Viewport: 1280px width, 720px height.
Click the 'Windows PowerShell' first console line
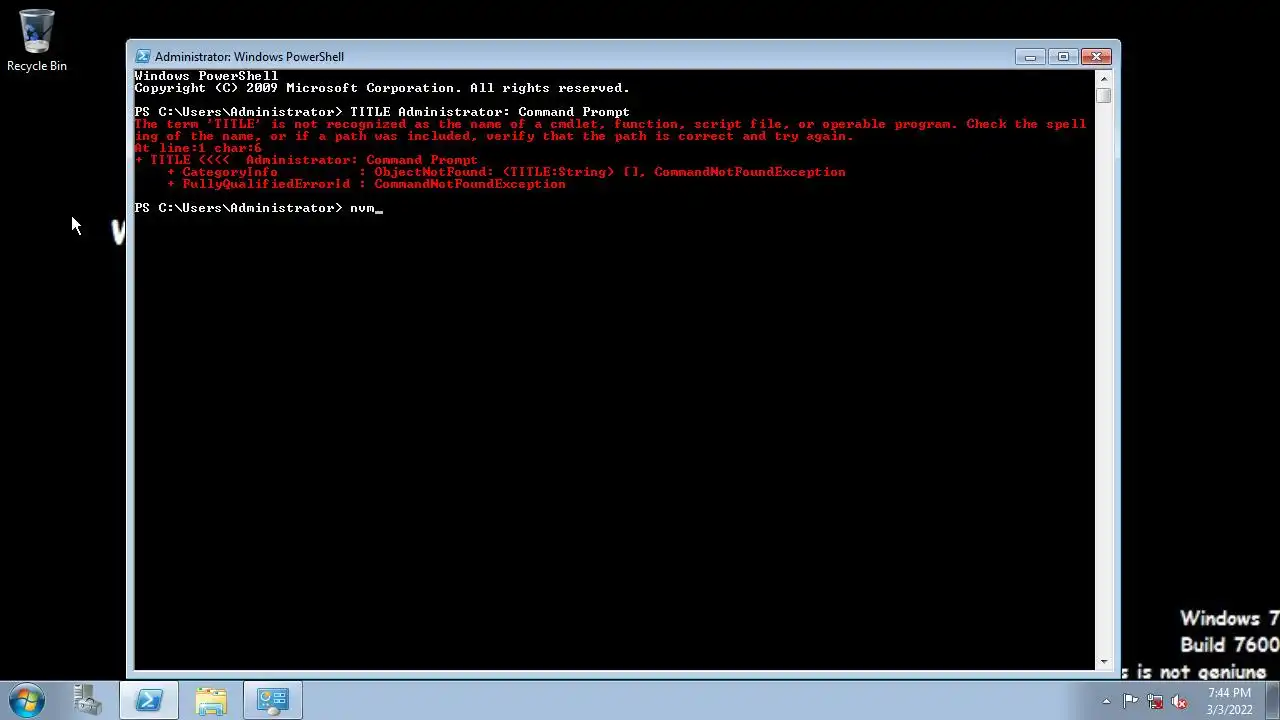pyautogui.click(x=206, y=76)
